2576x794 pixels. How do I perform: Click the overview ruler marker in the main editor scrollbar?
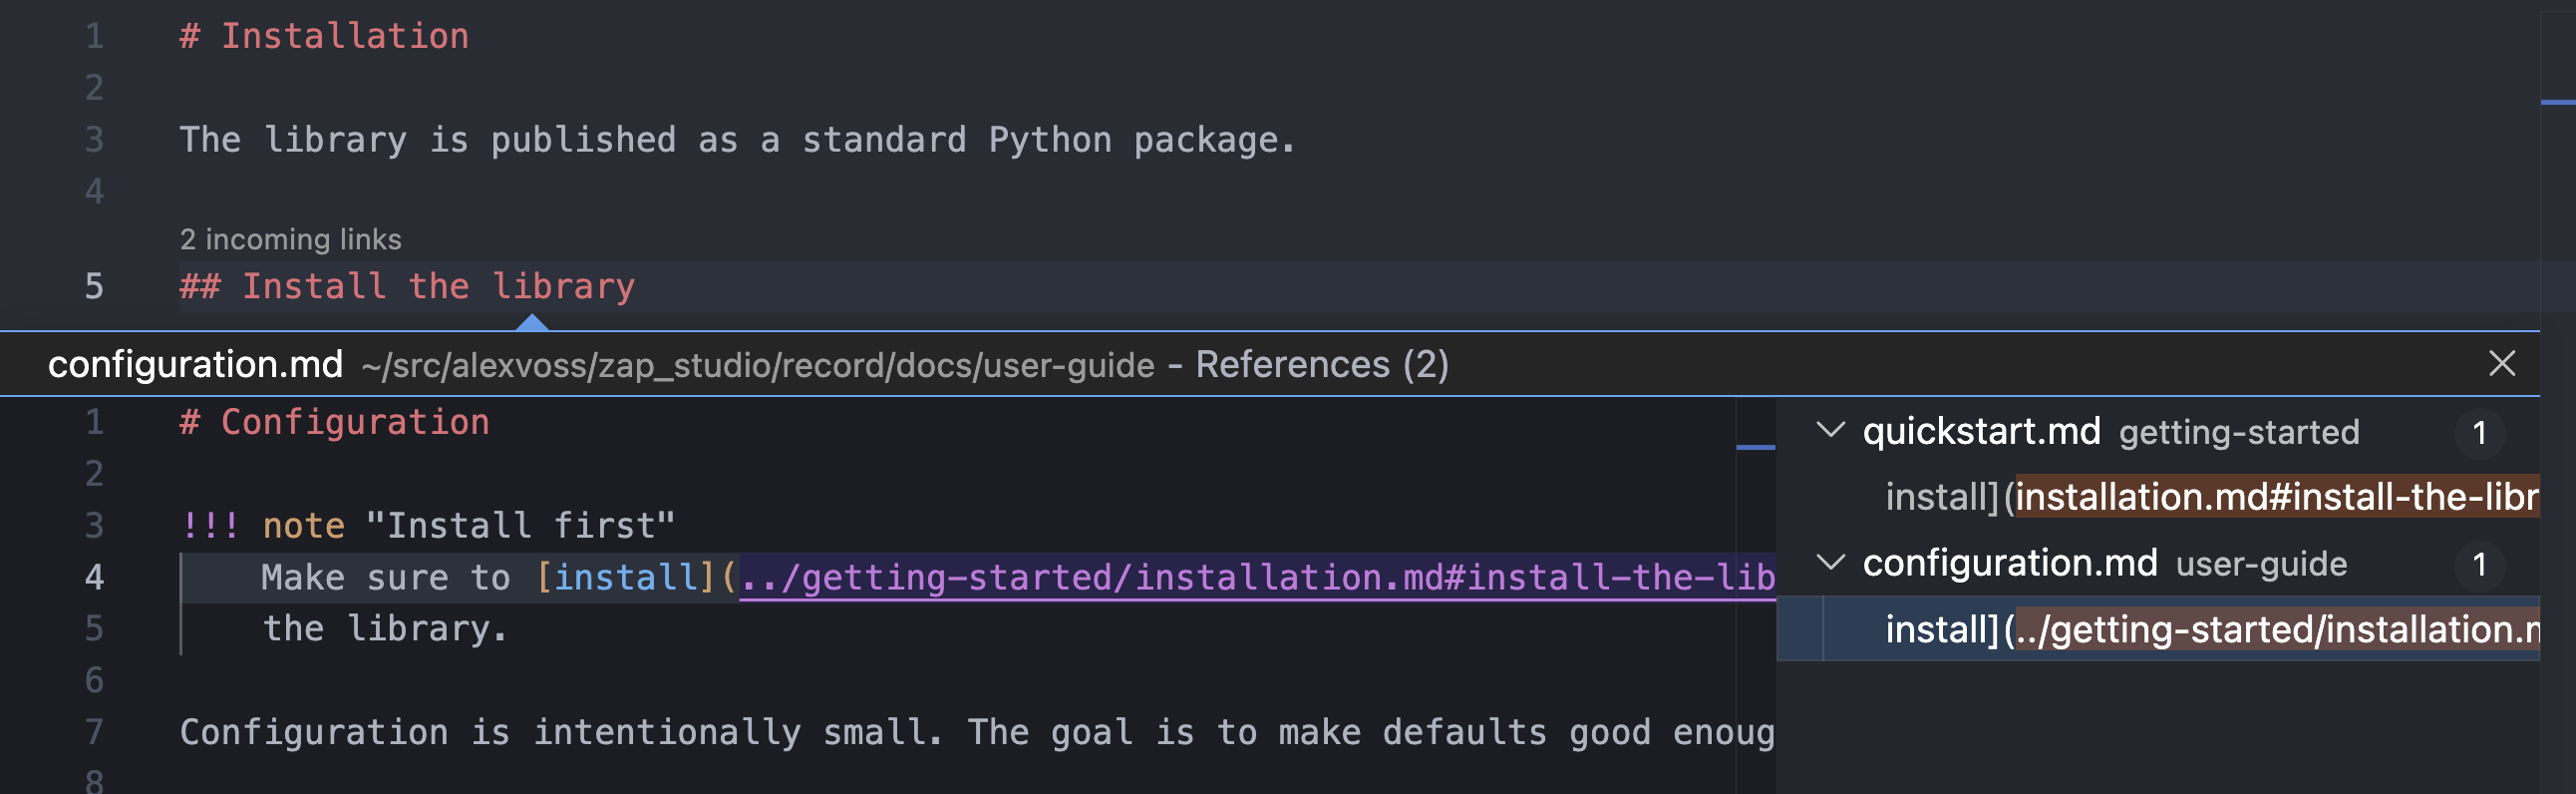[2557, 102]
